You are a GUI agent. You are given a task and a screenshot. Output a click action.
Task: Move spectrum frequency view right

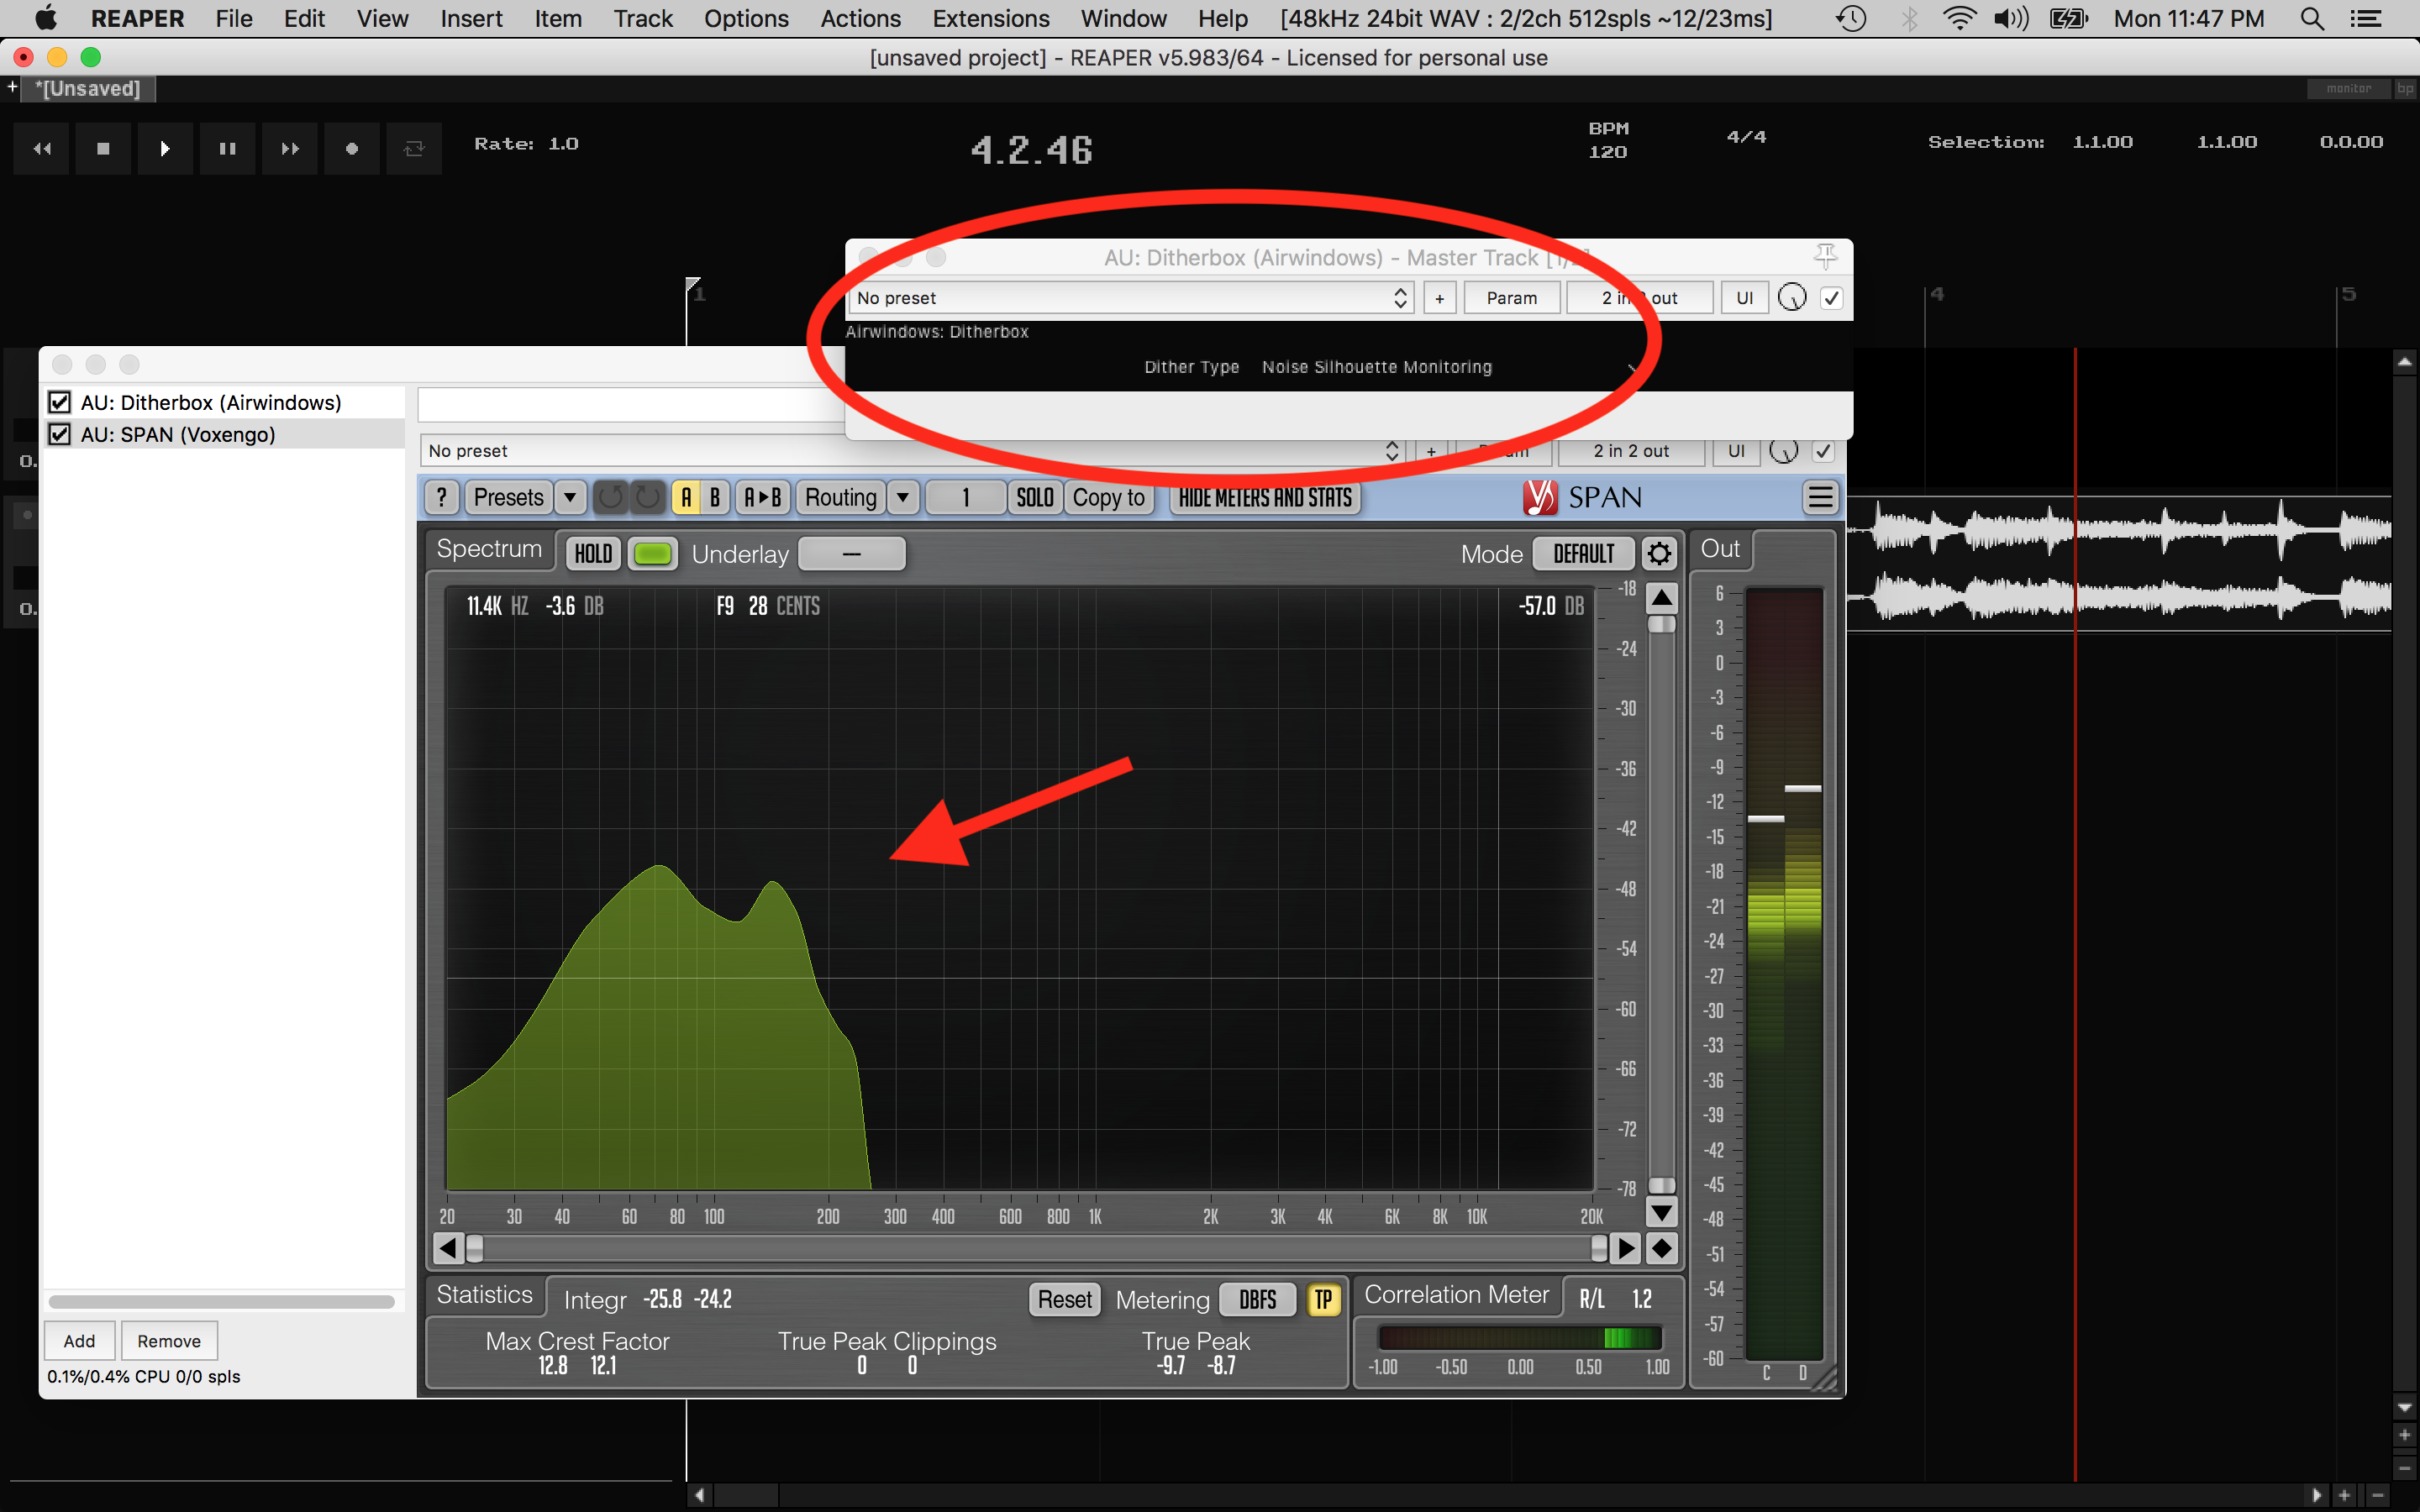point(1627,1248)
